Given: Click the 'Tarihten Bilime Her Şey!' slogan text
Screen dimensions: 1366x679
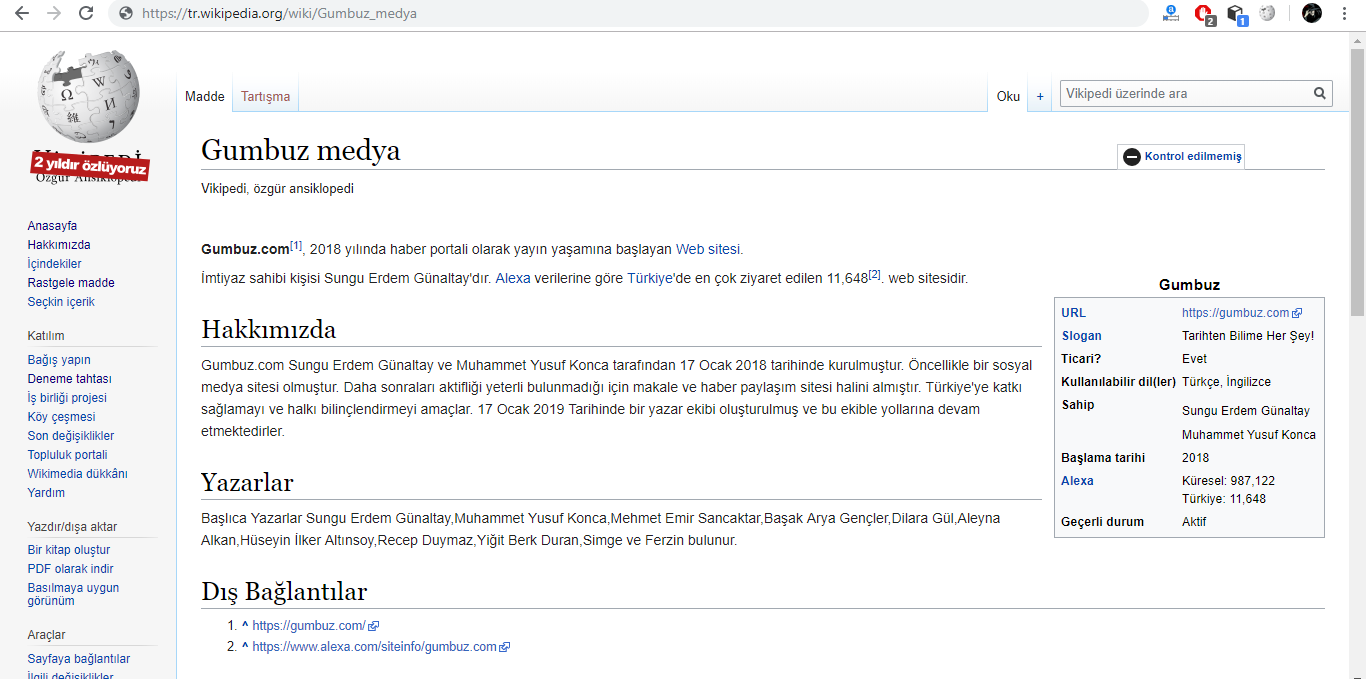Looking at the screenshot, I should (x=1248, y=336).
